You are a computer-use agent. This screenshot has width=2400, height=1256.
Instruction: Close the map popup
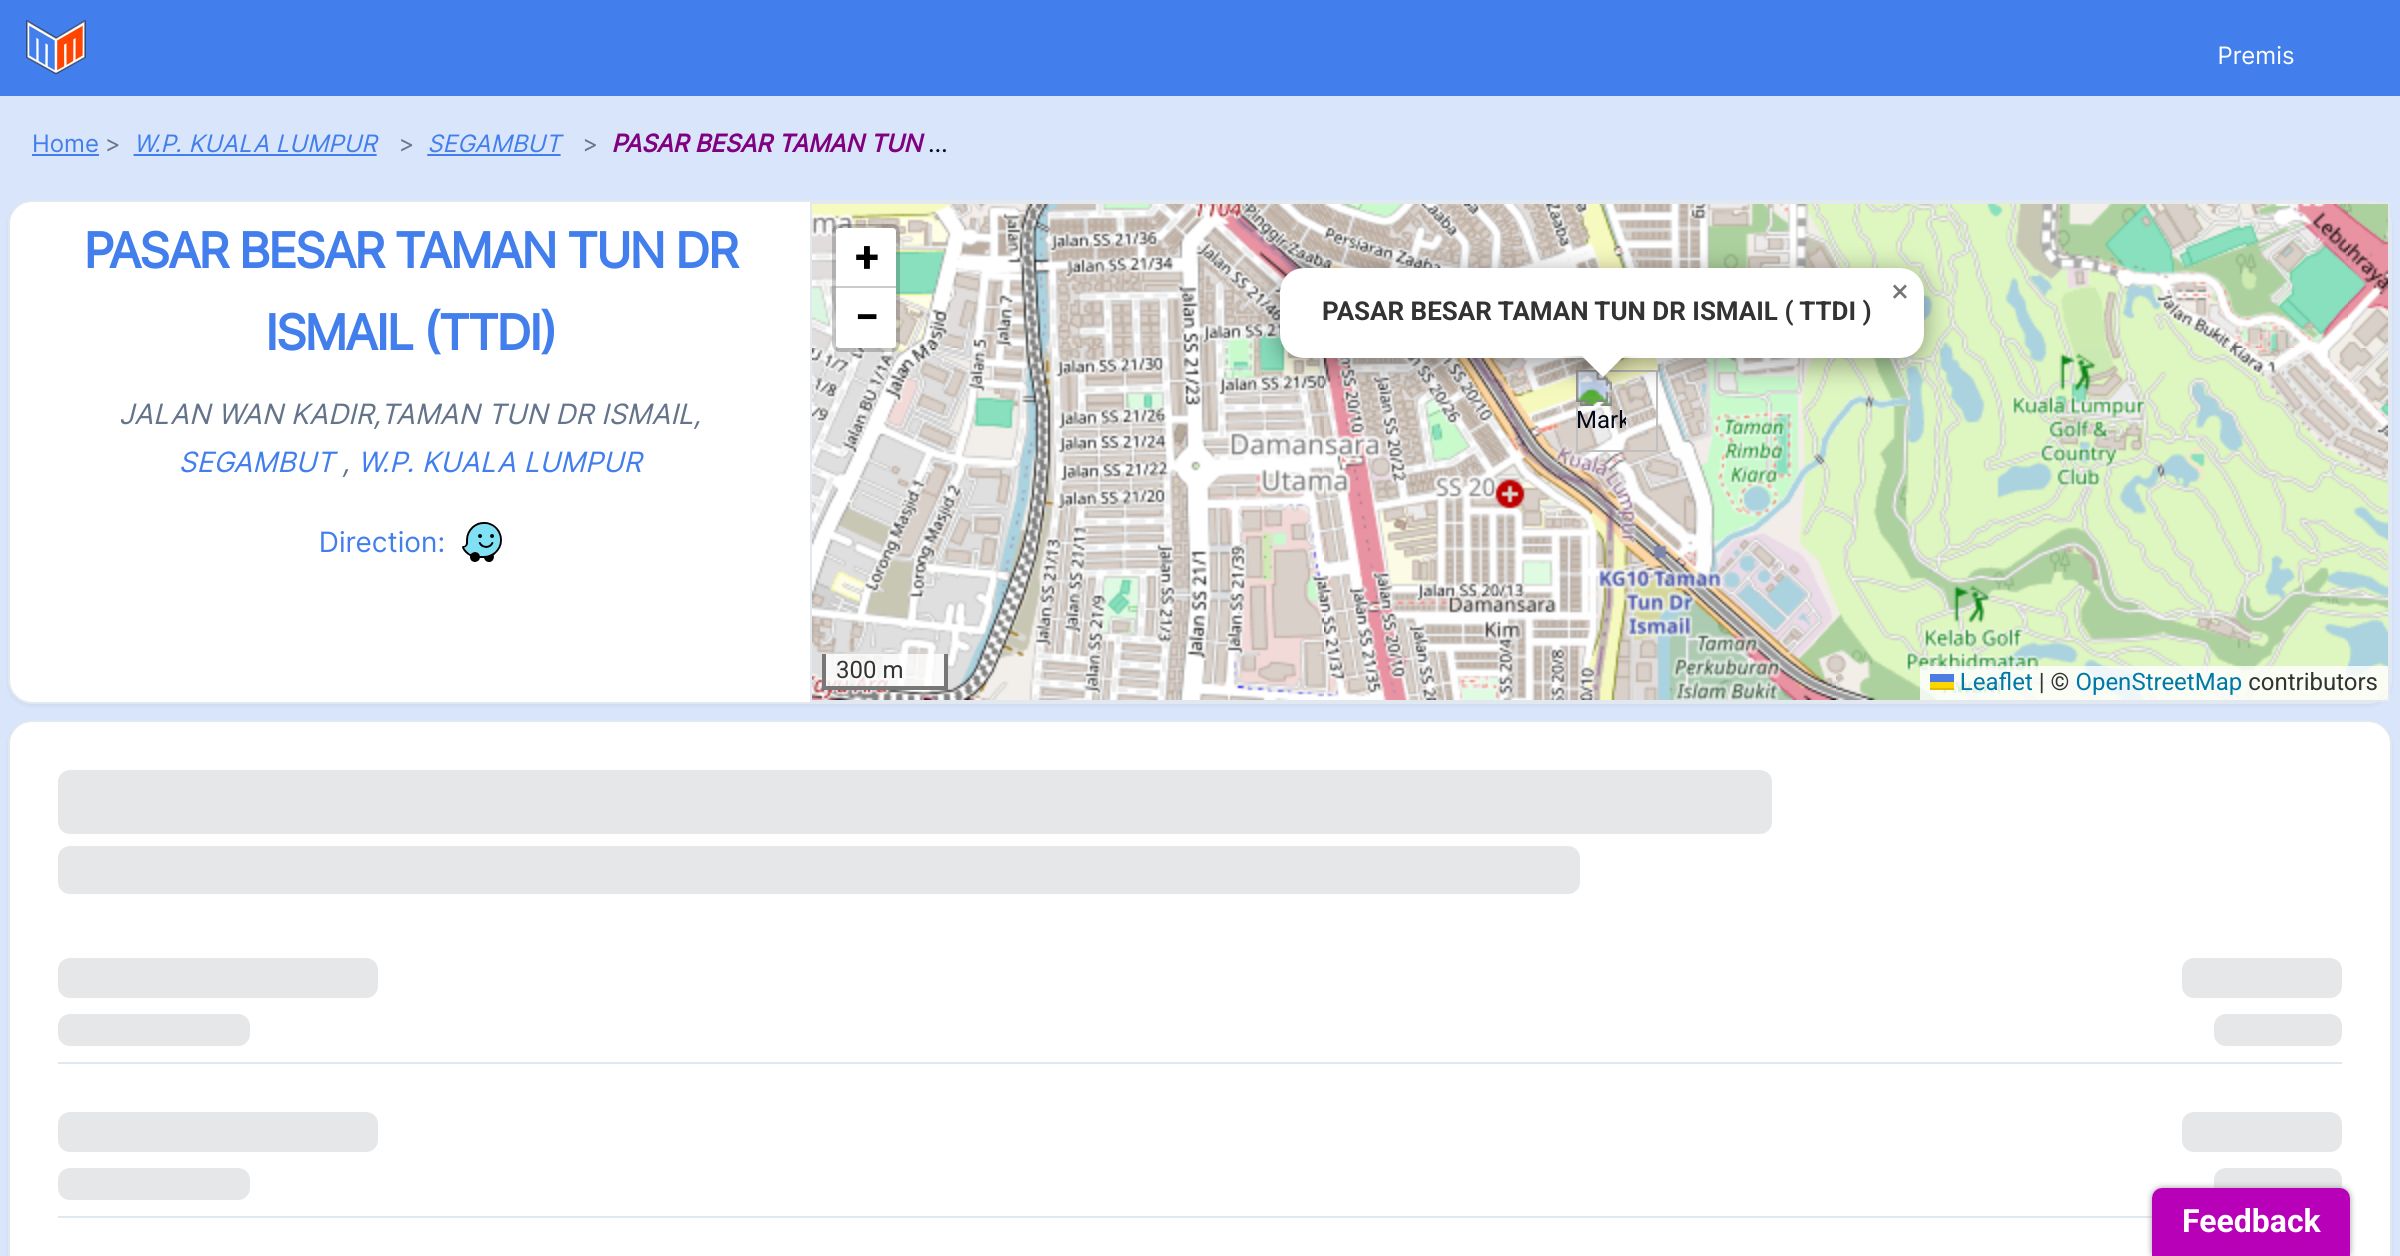pyautogui.click(x=1899, y=292)
